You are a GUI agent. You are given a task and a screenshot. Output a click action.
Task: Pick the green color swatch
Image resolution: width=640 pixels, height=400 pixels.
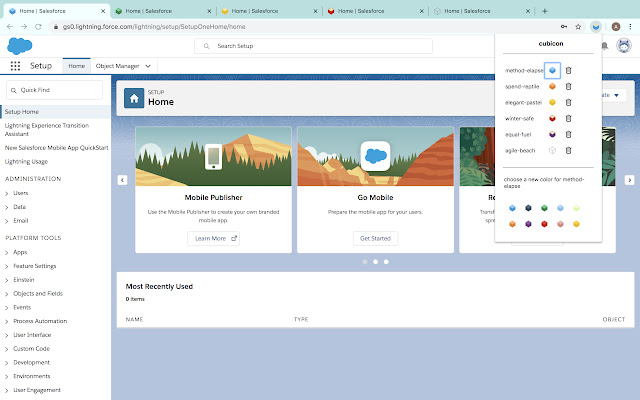[x=544, y=208]
